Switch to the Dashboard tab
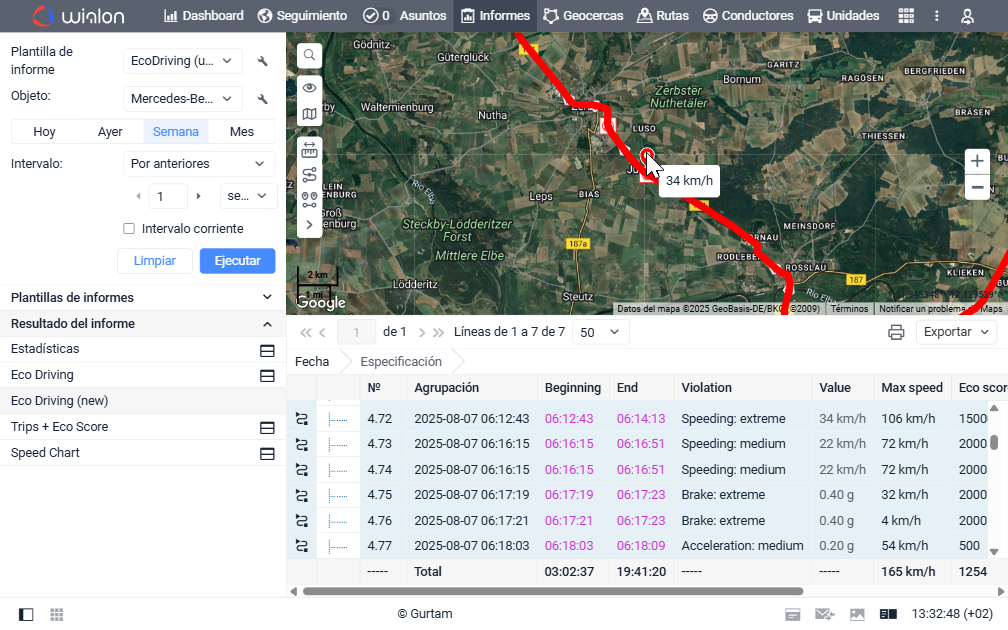 [203, 16]
